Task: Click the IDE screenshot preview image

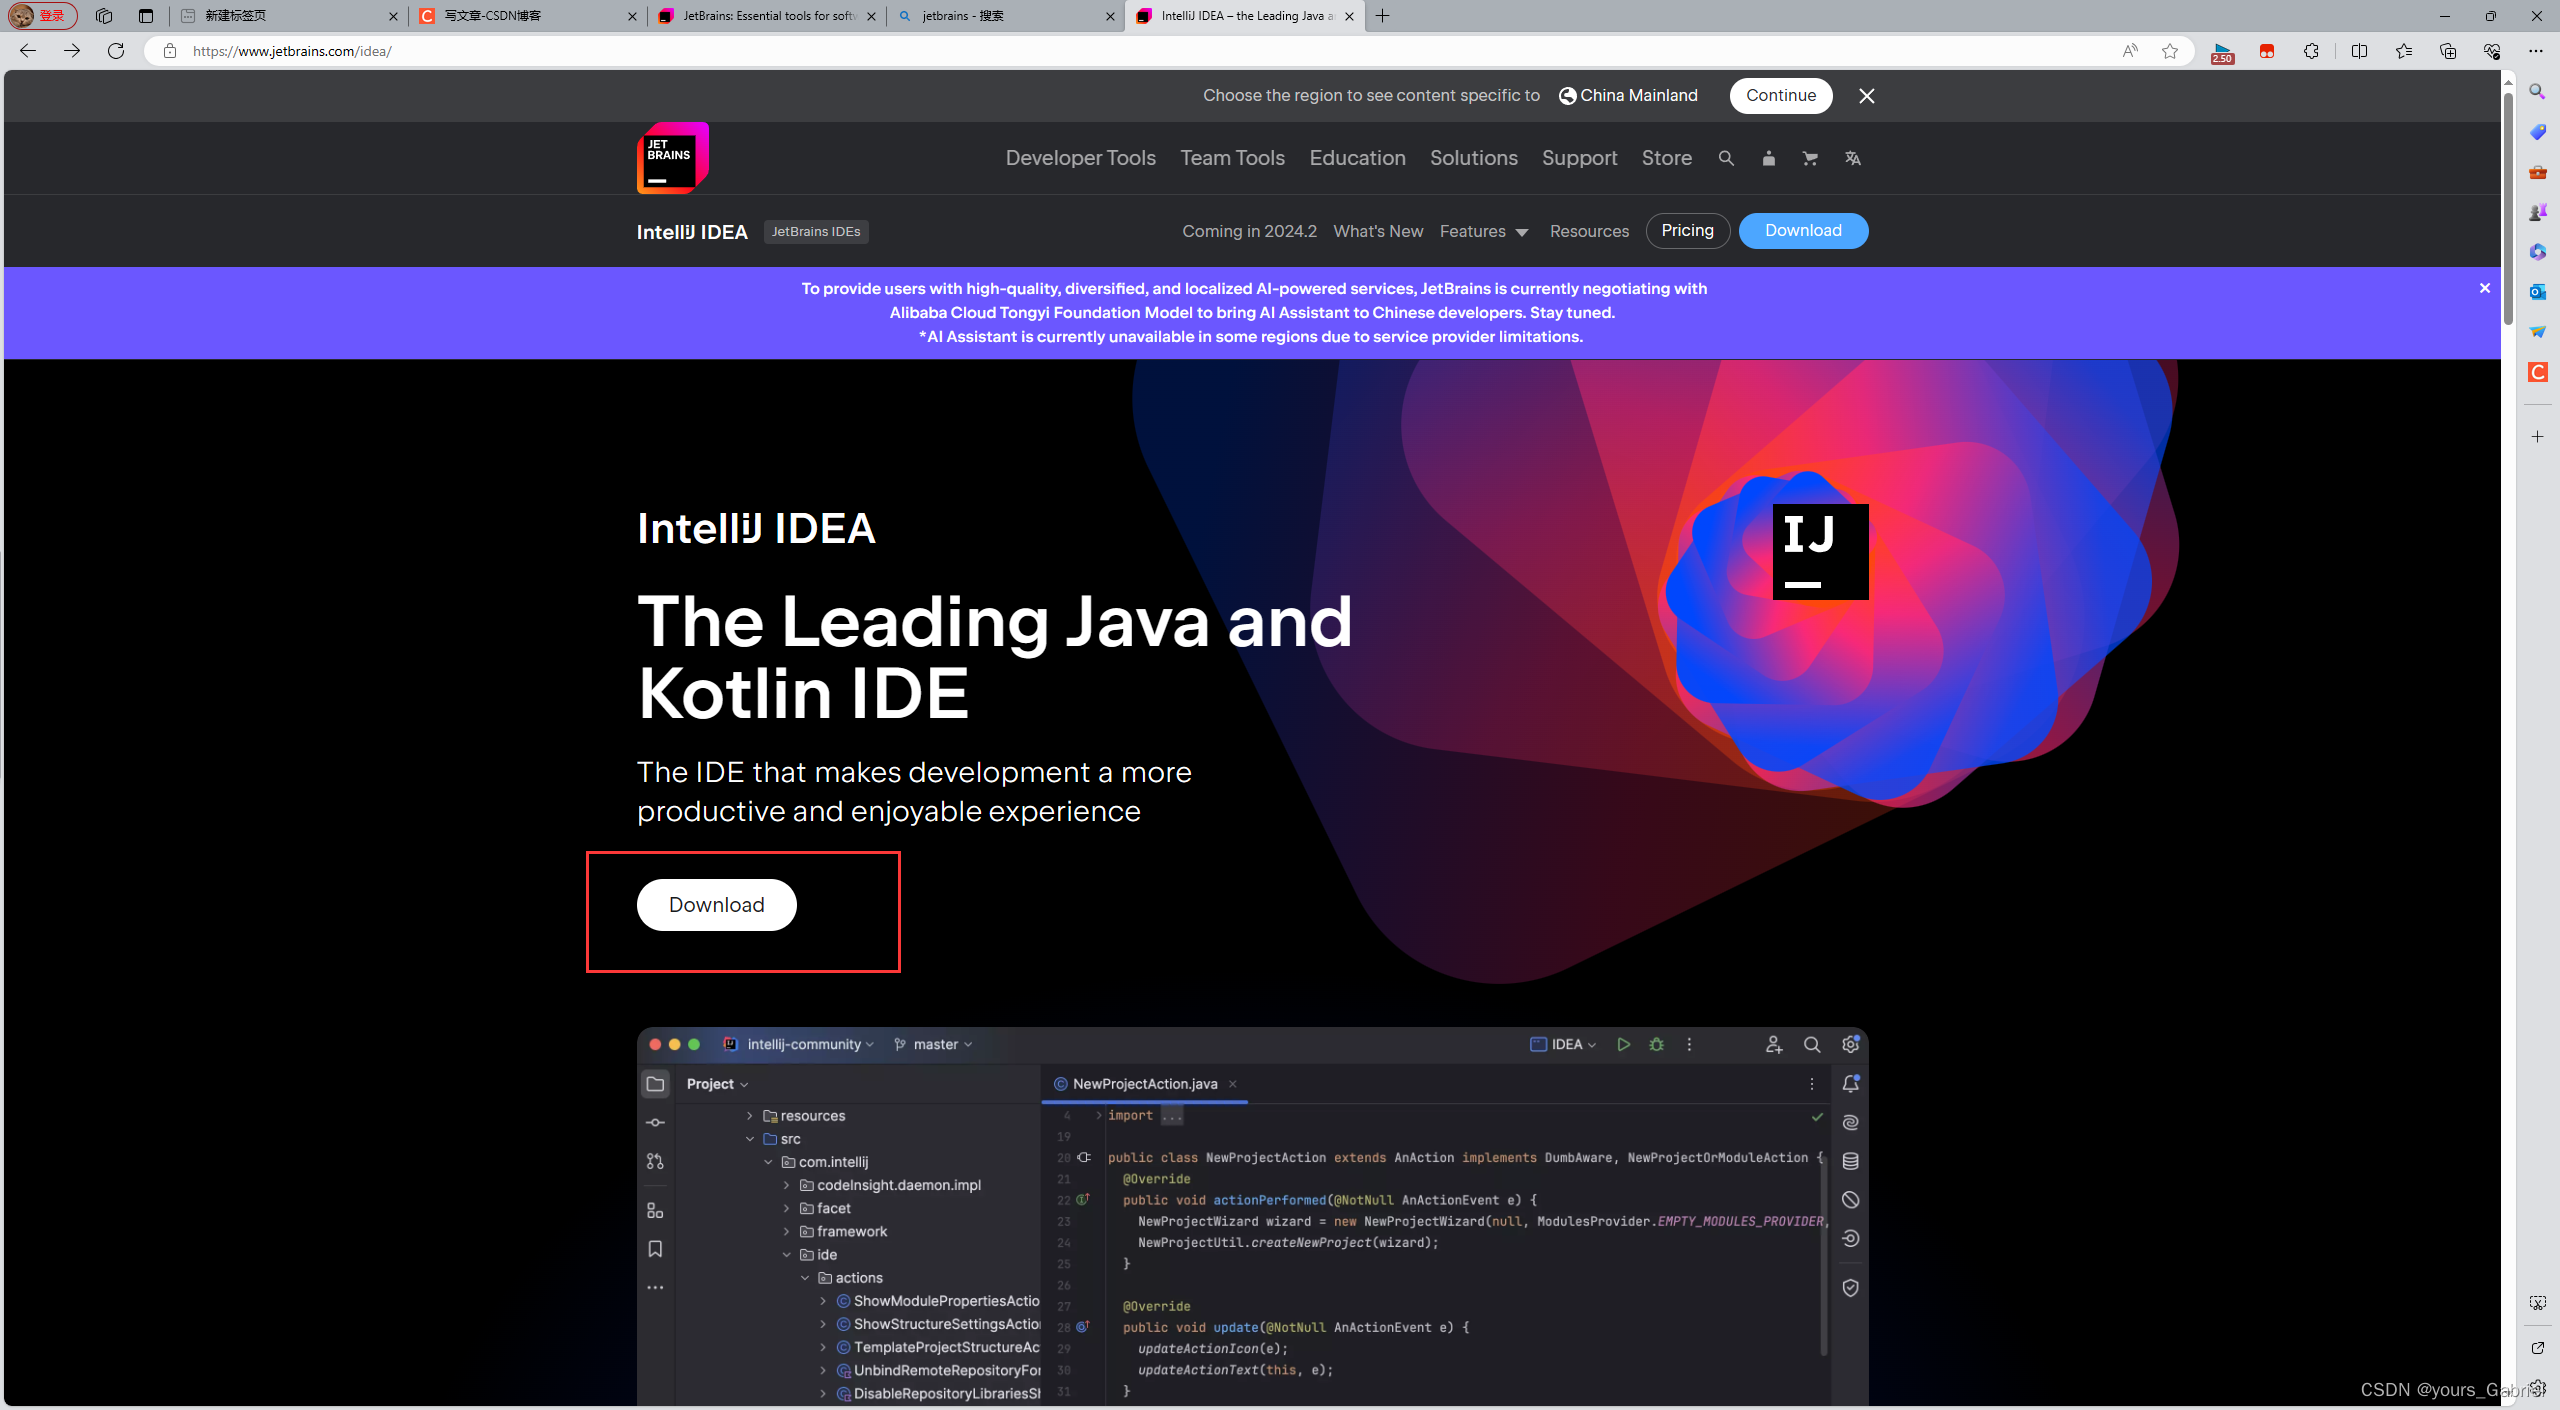Action: click(x=1252, y=1216)
